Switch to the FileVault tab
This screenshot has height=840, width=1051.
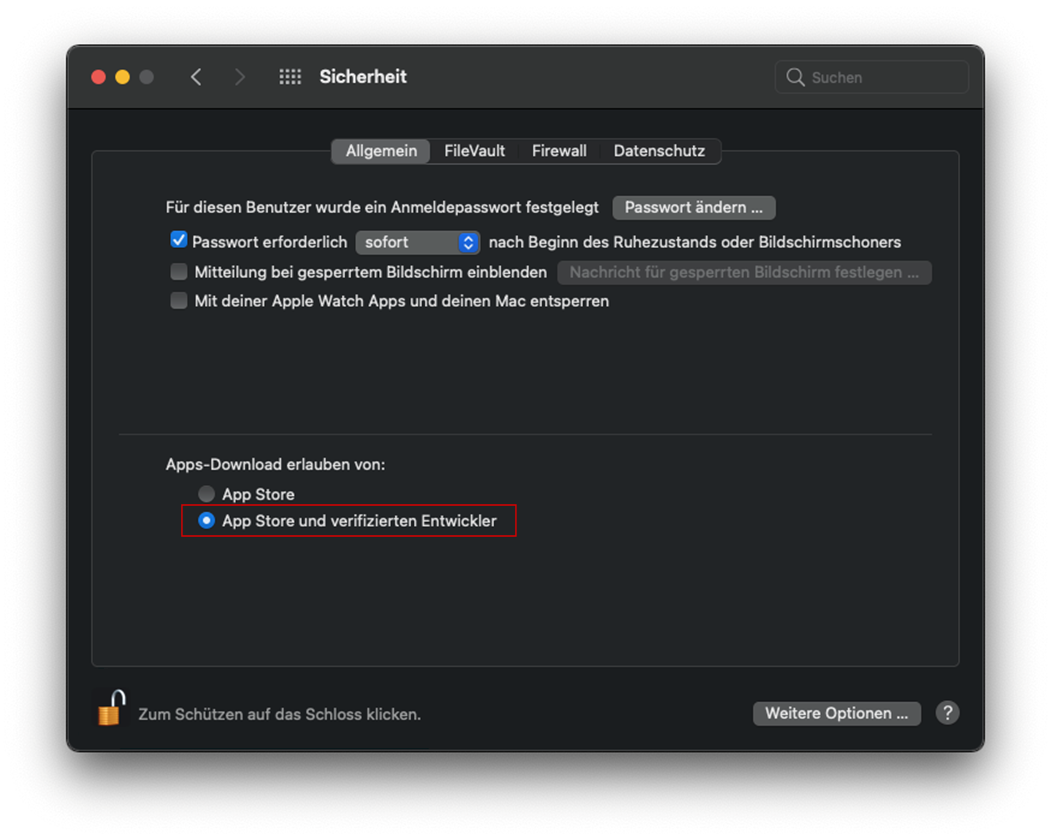(x=474, y=151)
